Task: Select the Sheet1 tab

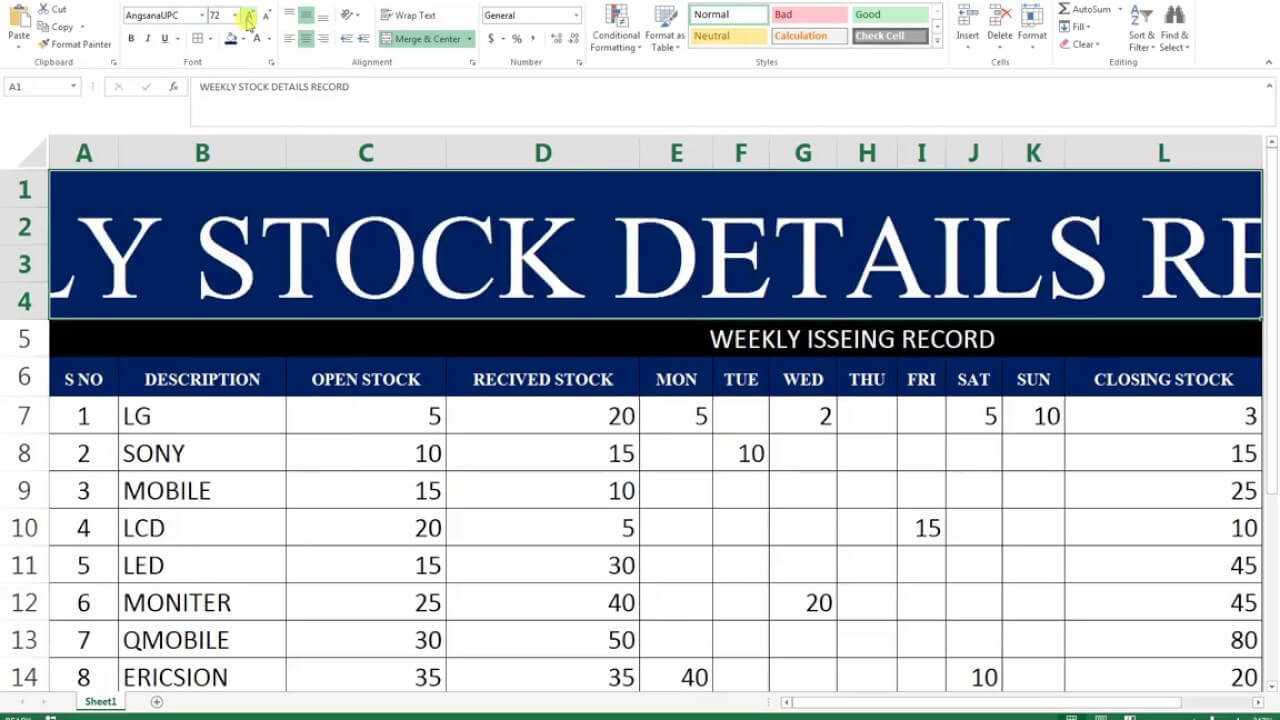Action: 100,702
